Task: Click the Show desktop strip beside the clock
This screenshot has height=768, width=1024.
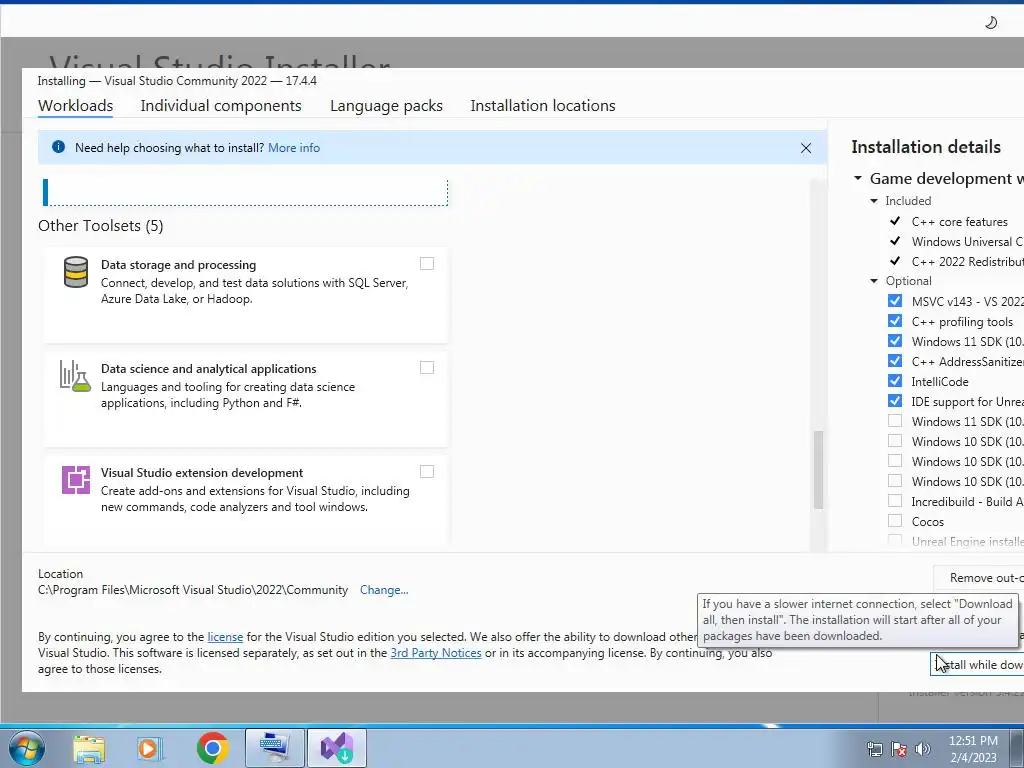Action: tap(1017, 748)
